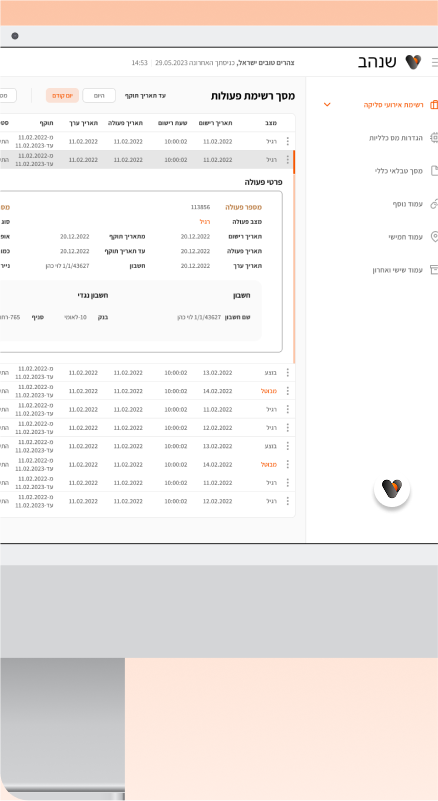
Task: Click the מספר פעולה value 113856 in details
Action: click(x=200, y=207)
